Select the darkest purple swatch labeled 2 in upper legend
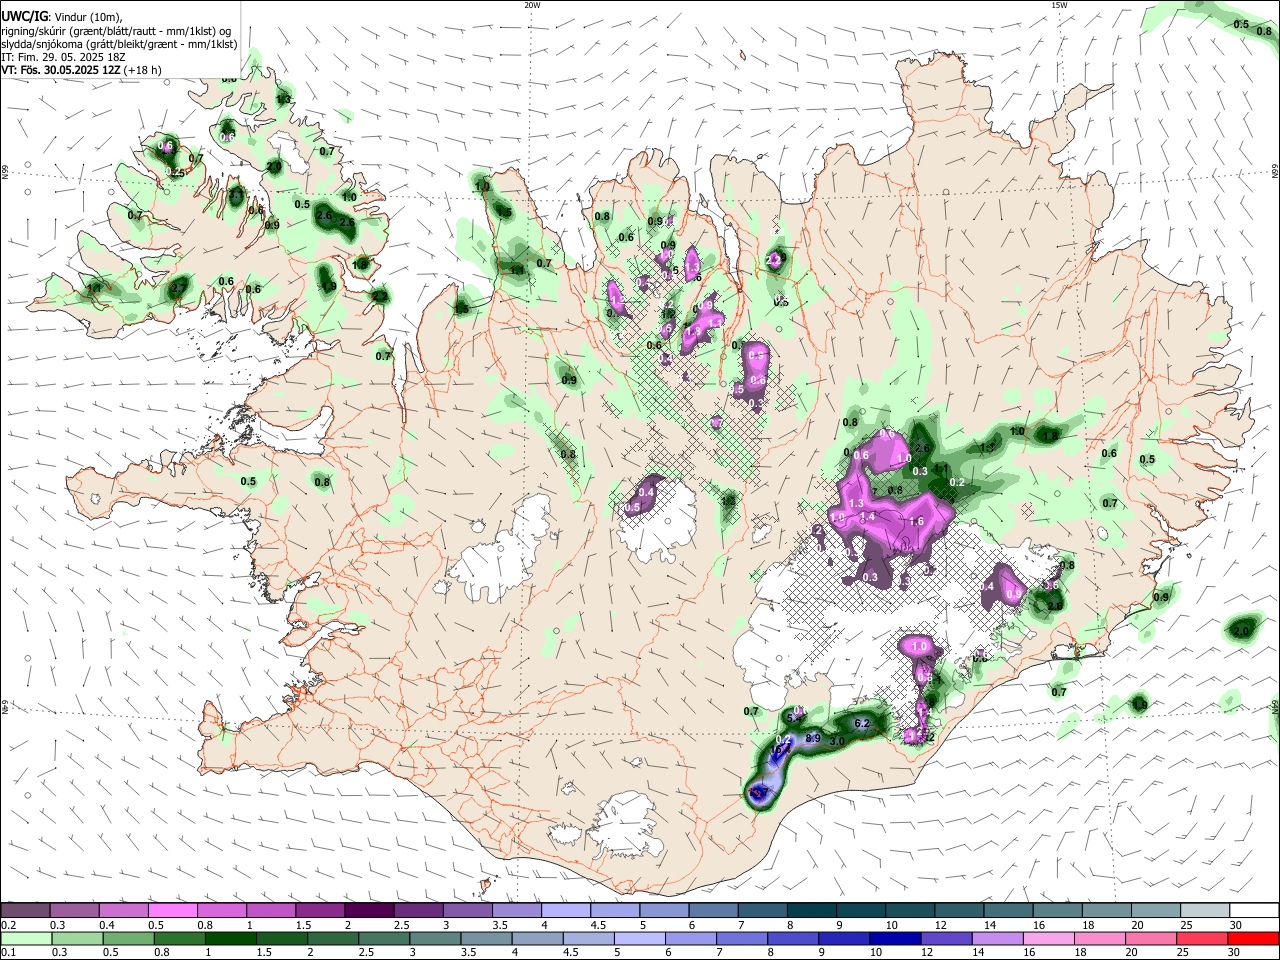 tap(368, 911)
